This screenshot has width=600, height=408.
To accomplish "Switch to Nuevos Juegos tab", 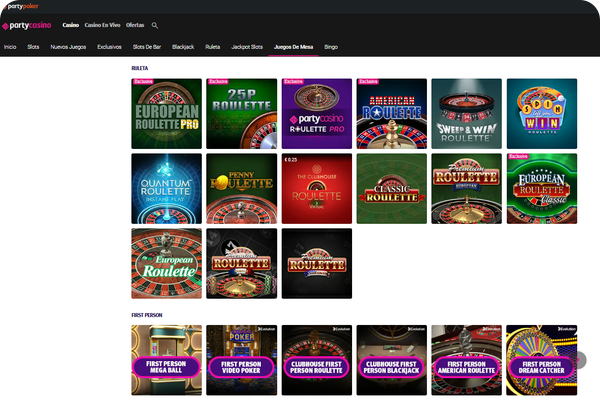I will (68, 47).
